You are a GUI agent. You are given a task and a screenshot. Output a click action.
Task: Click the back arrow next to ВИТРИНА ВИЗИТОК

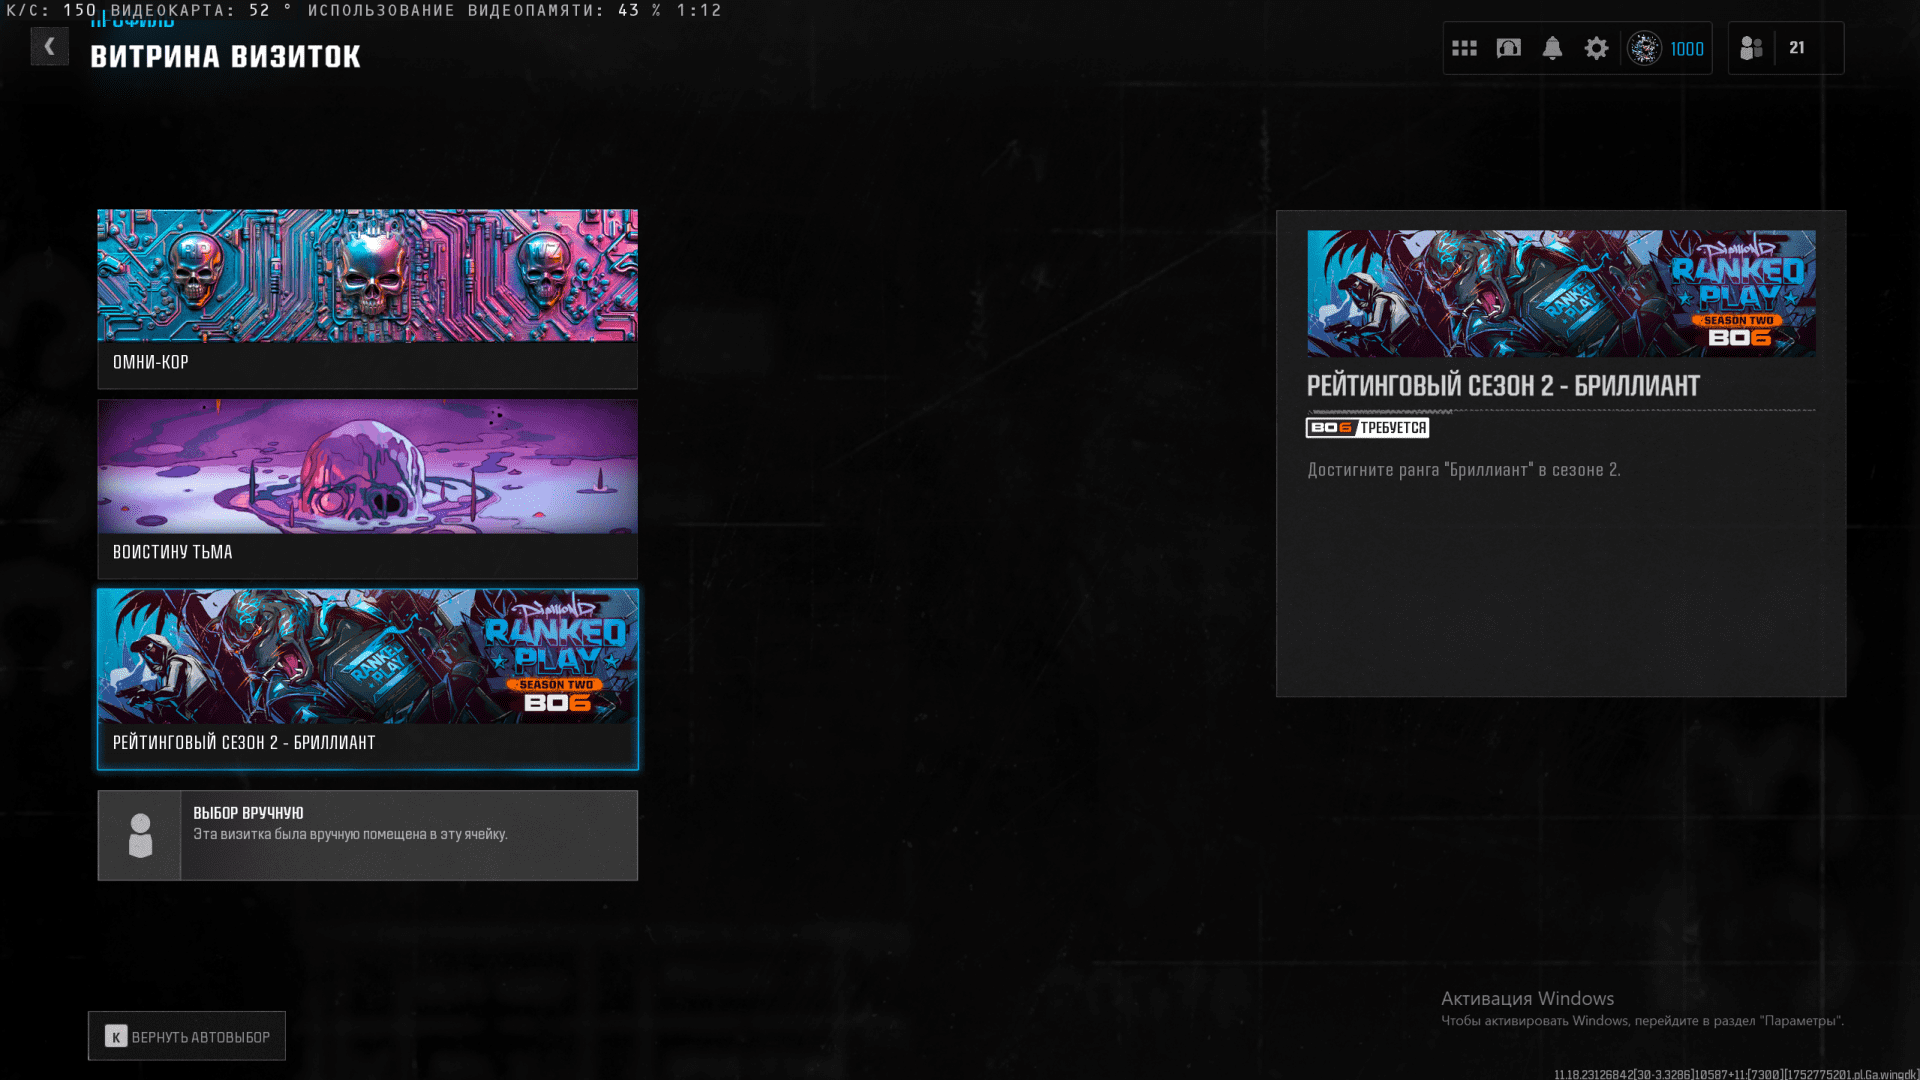[x=49, y=47]
